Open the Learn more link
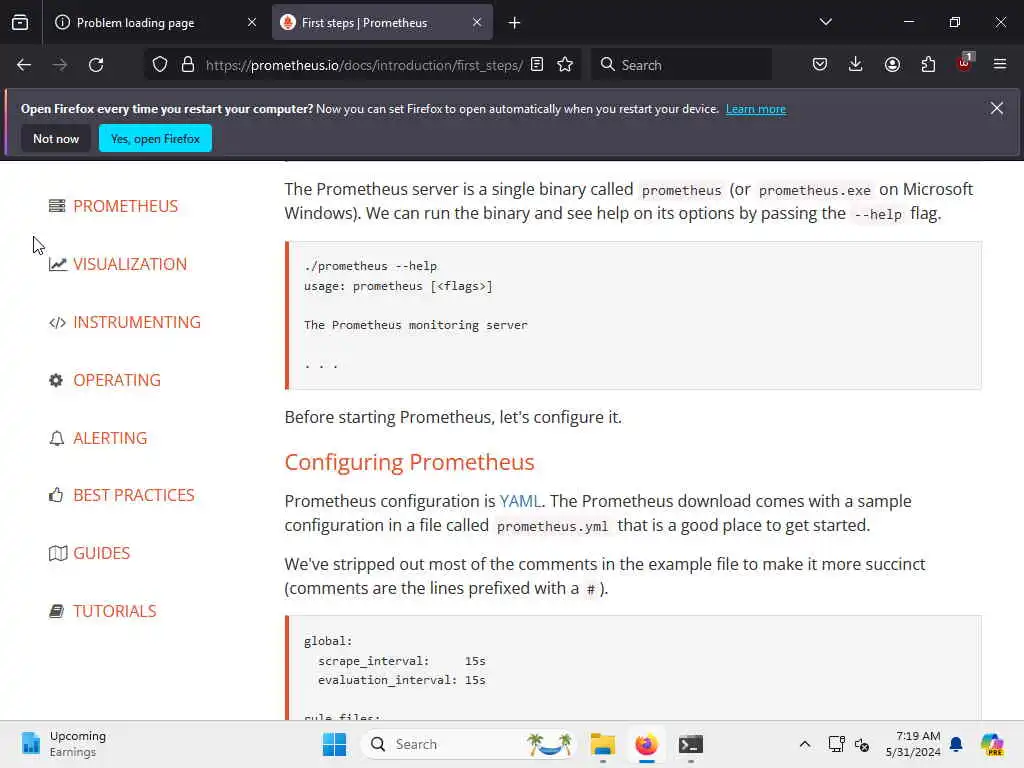The image size is (1024, 768). (756, 109)
